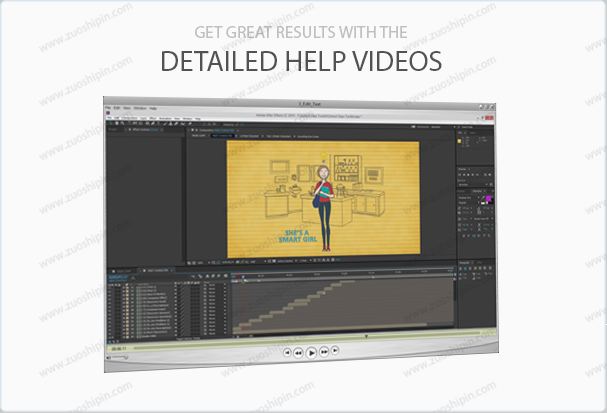Image resolution: width=607 pixels, height=413 pixels.
Task: Click the fast-forward button in player controls
Action: [325, 352]
